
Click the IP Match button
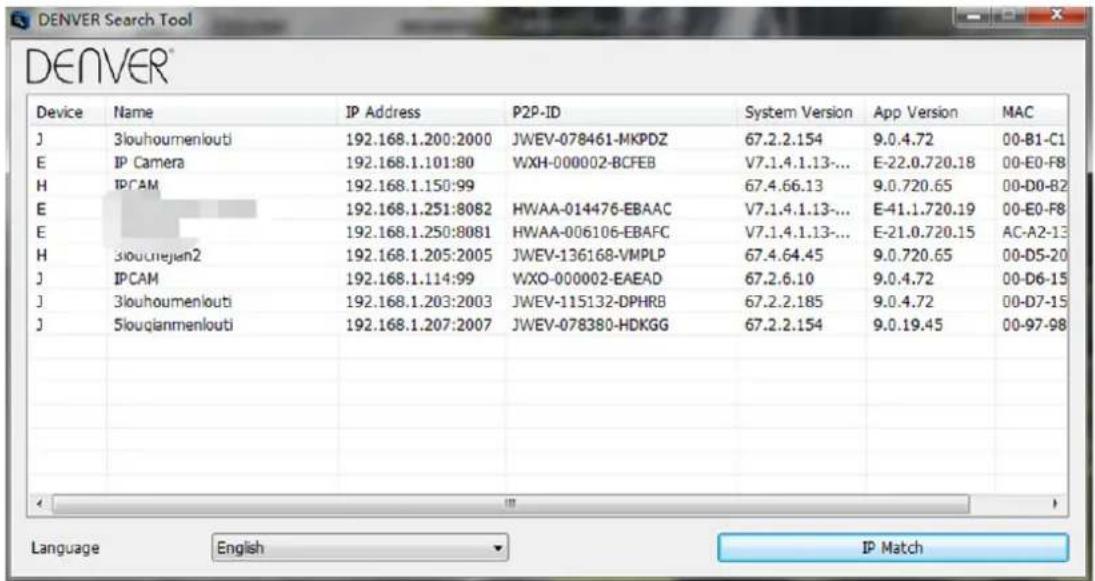click(x=893, y=548)
